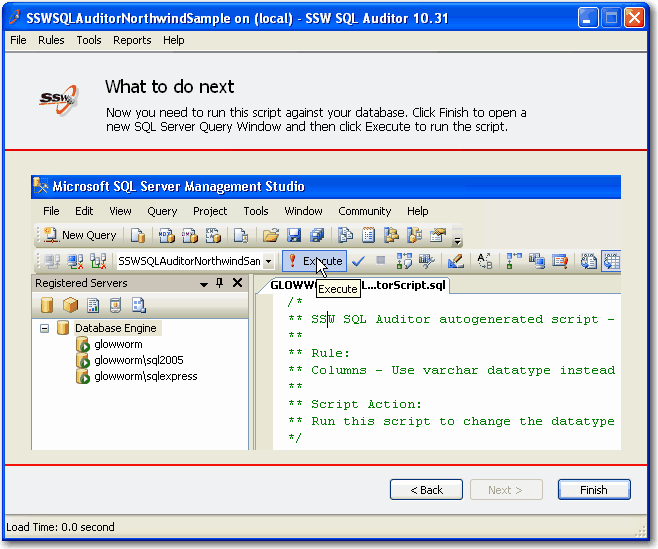Open the Window menu in Management Studio

pyautogui.click(x=303, y=211)
